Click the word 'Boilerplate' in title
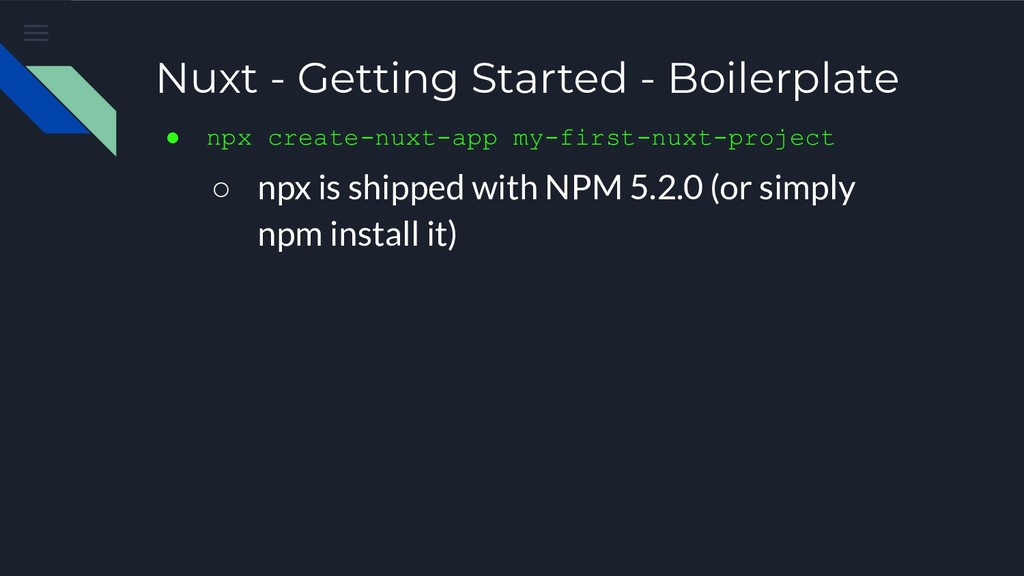 tap(784, 79)
